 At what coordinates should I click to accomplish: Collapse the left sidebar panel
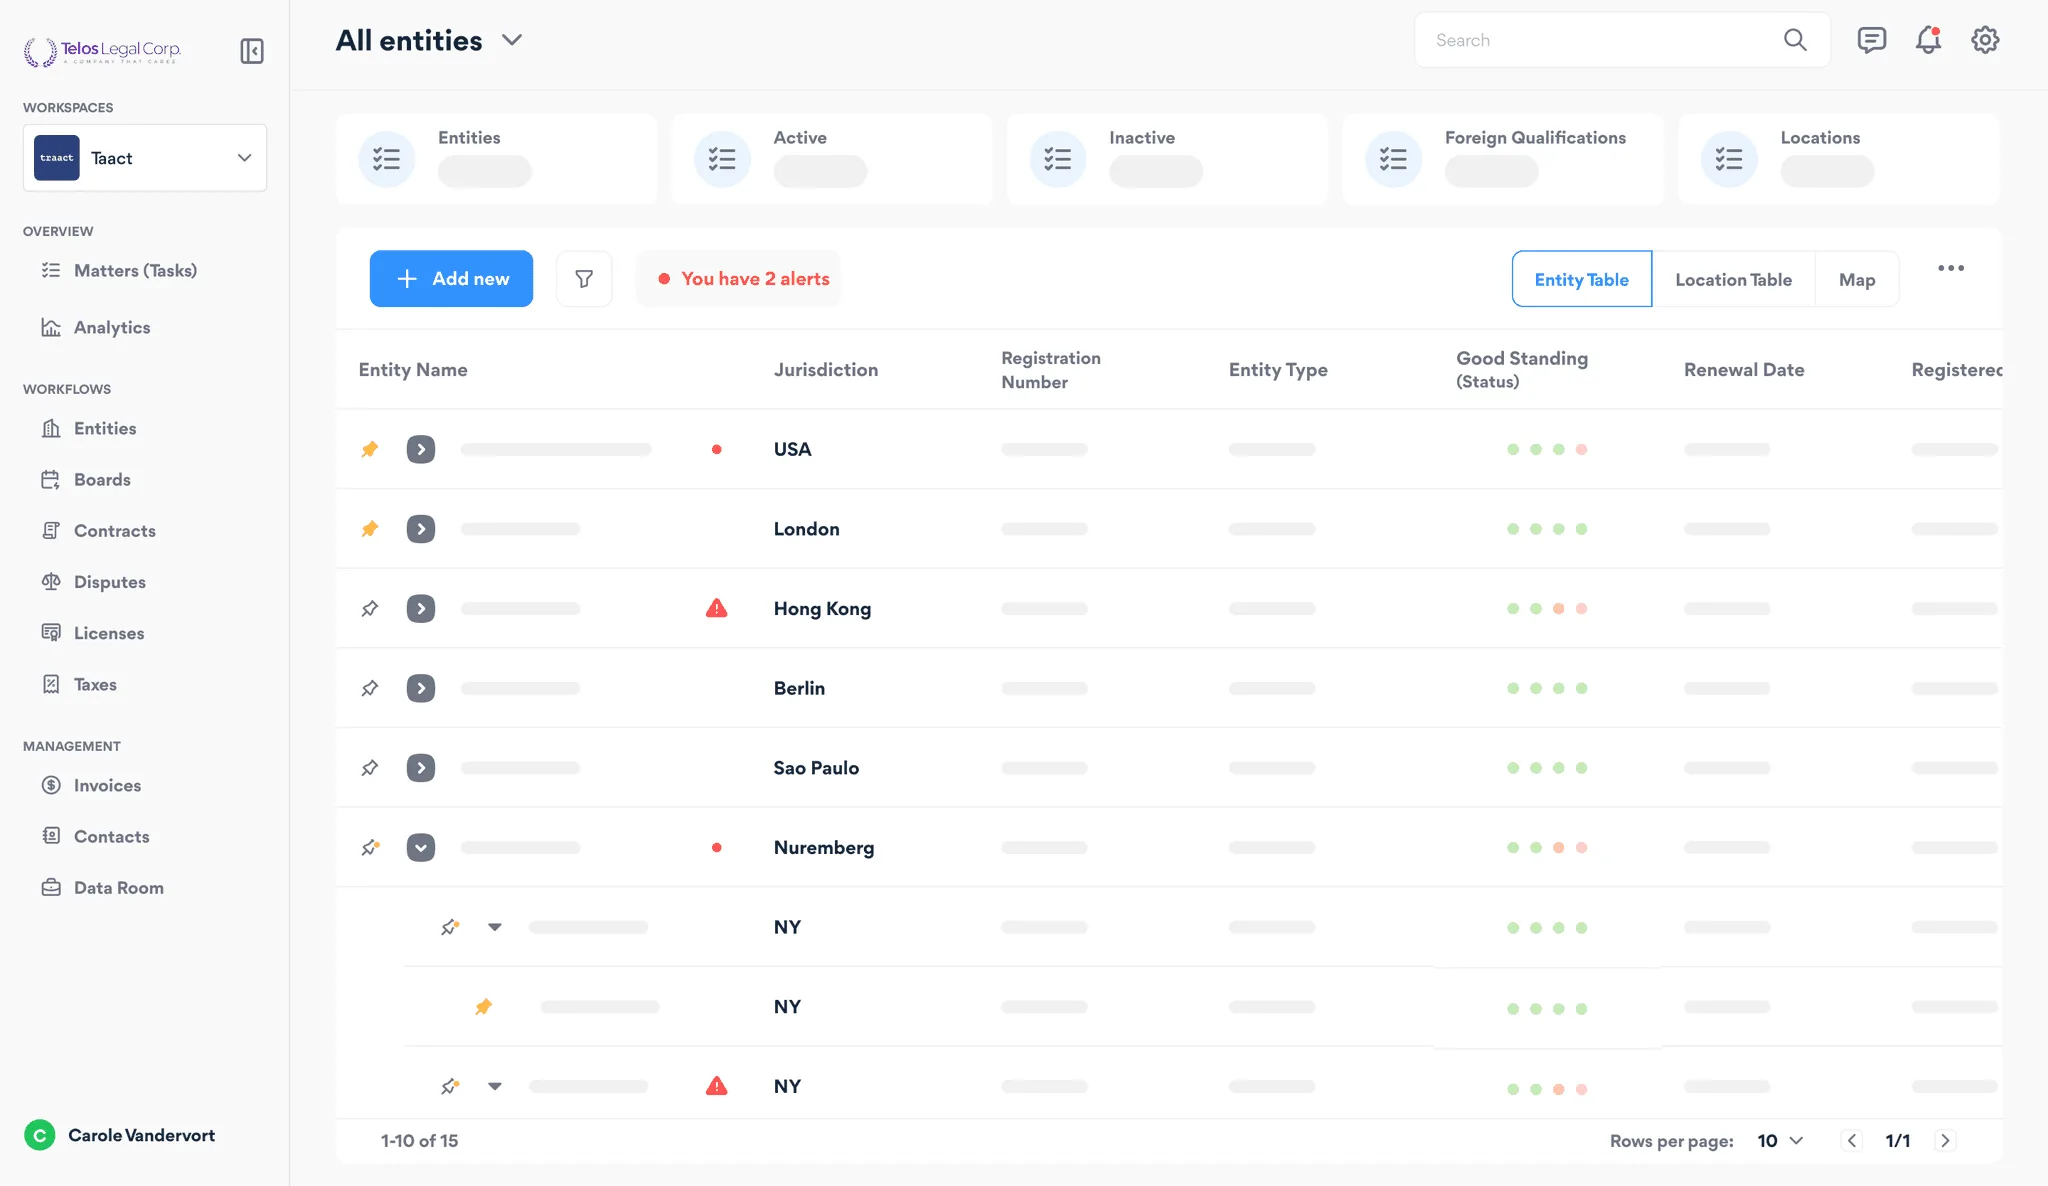coord(252,51)
